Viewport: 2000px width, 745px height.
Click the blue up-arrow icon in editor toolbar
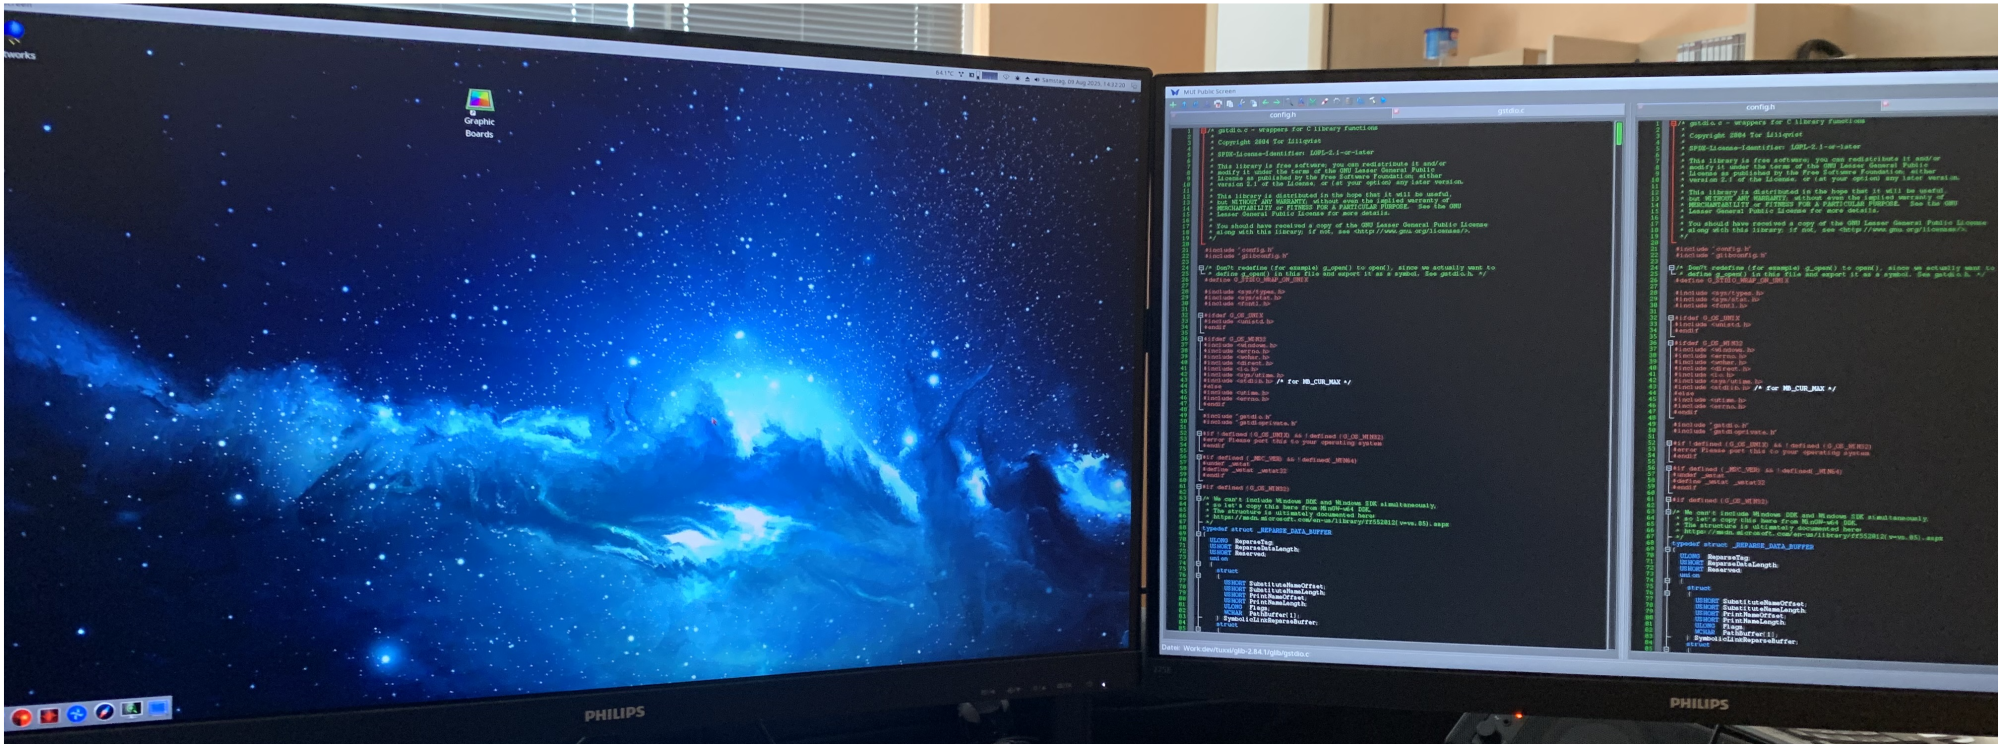coord(1184,105)
